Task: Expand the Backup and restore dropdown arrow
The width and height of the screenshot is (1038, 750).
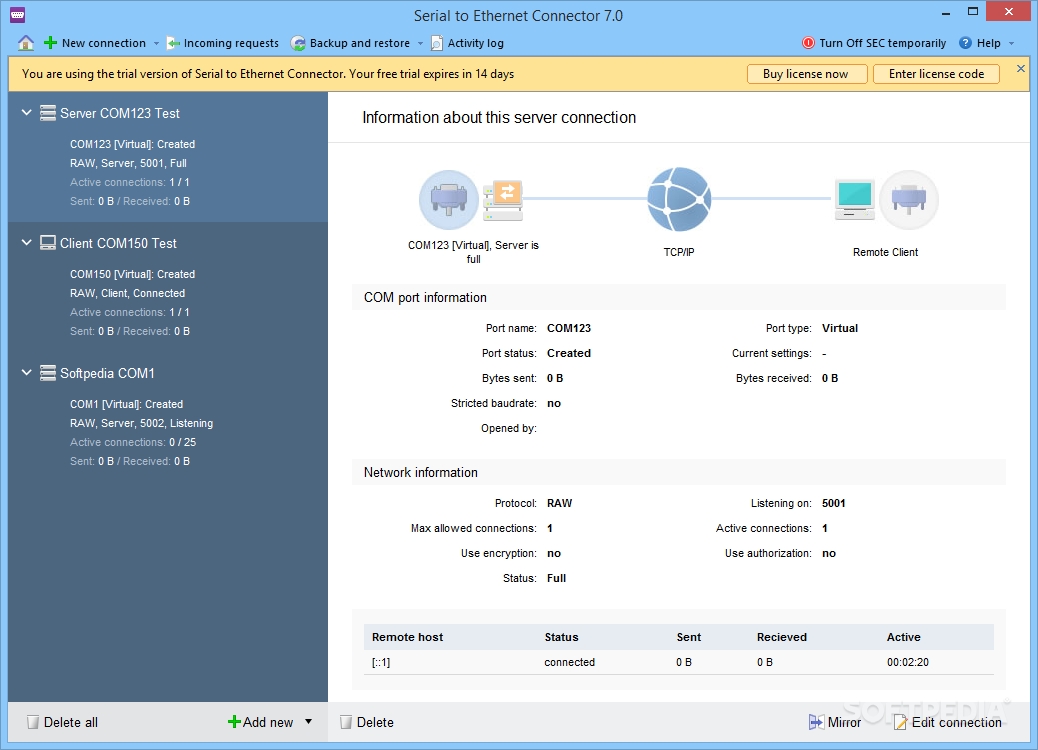Action: 420,44
